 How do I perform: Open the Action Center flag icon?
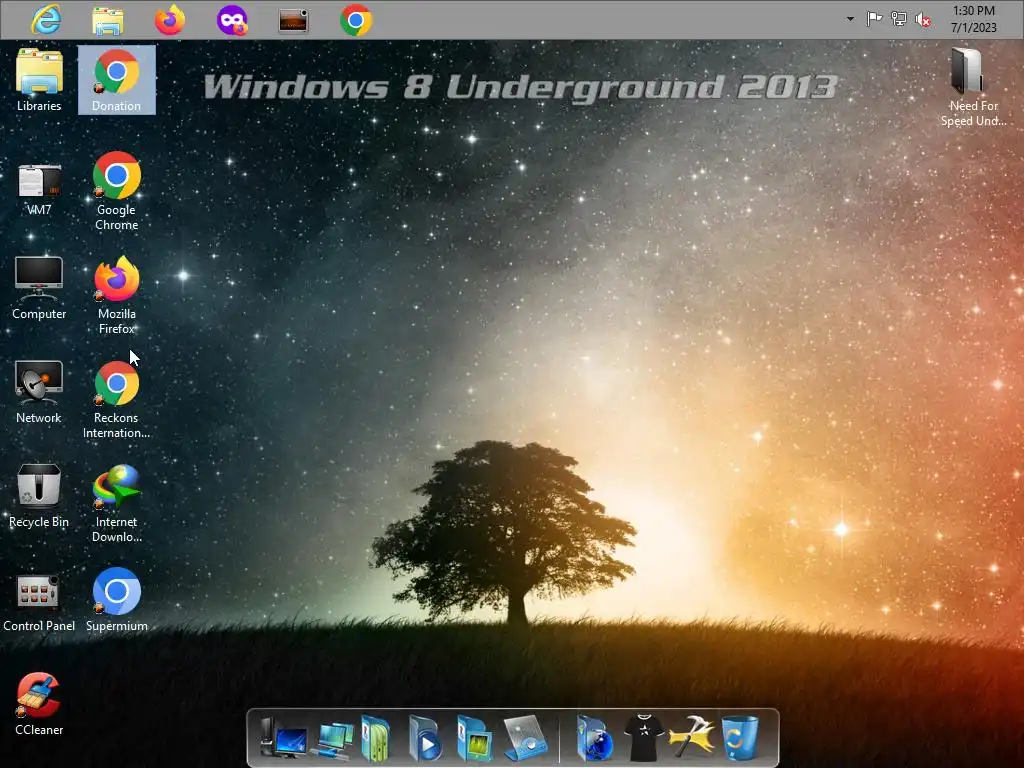click(874, 19)
